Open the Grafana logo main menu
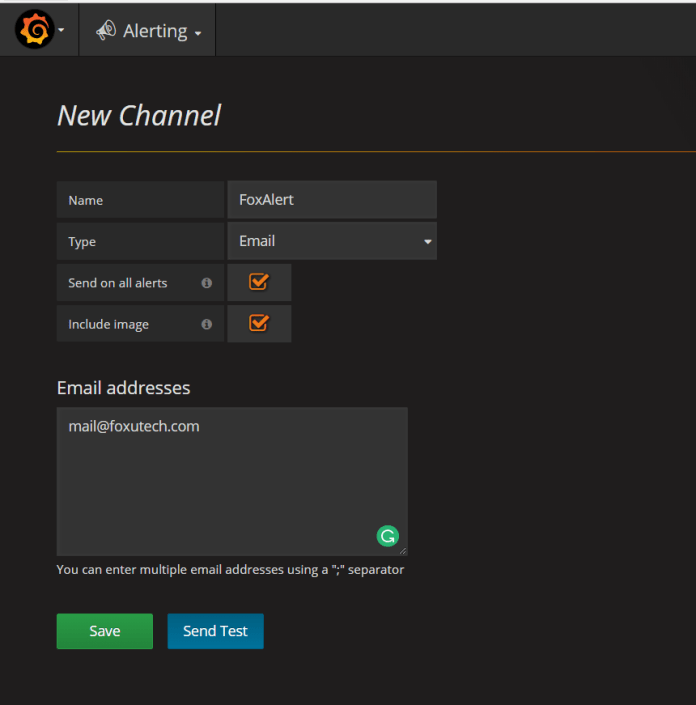The image size is (696, 705). 35,29
